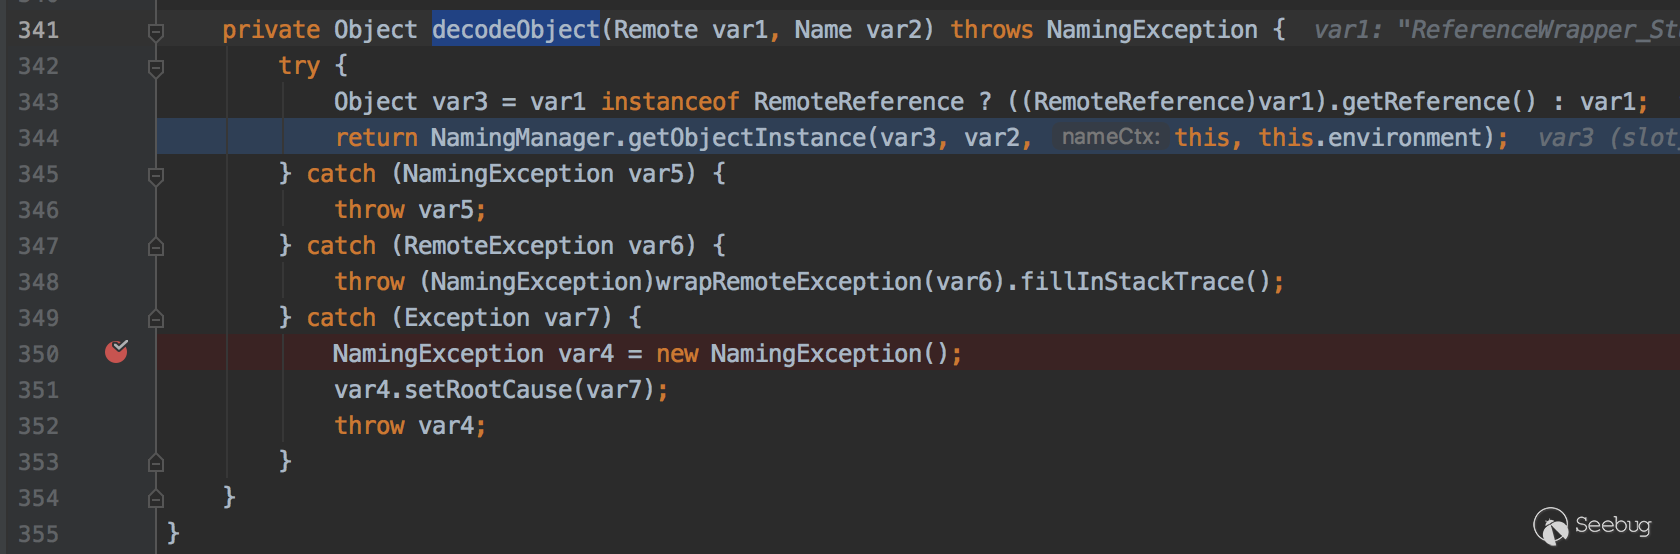Click the fold end marker on line 353

[156, 463]
